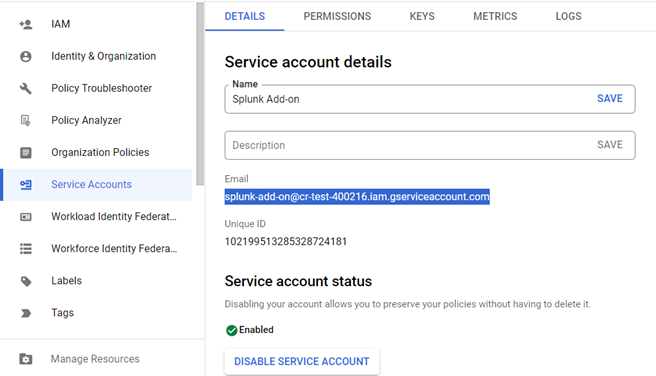Click the highlighted service account email
The width and height of the screenshot is (656, 376).
pyautogui.click(x=357, y=197)
